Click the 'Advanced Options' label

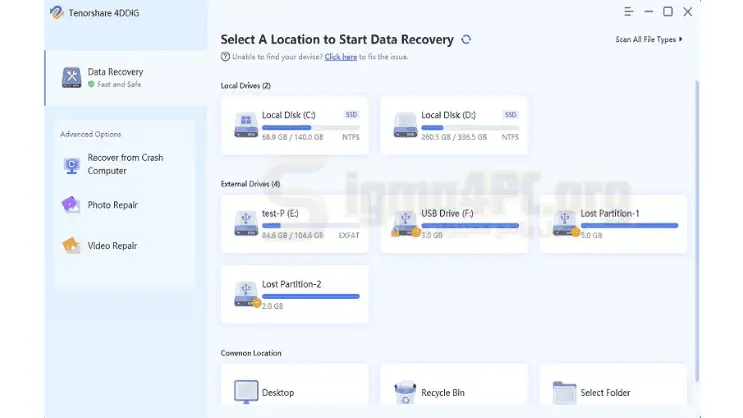point(91,134)
